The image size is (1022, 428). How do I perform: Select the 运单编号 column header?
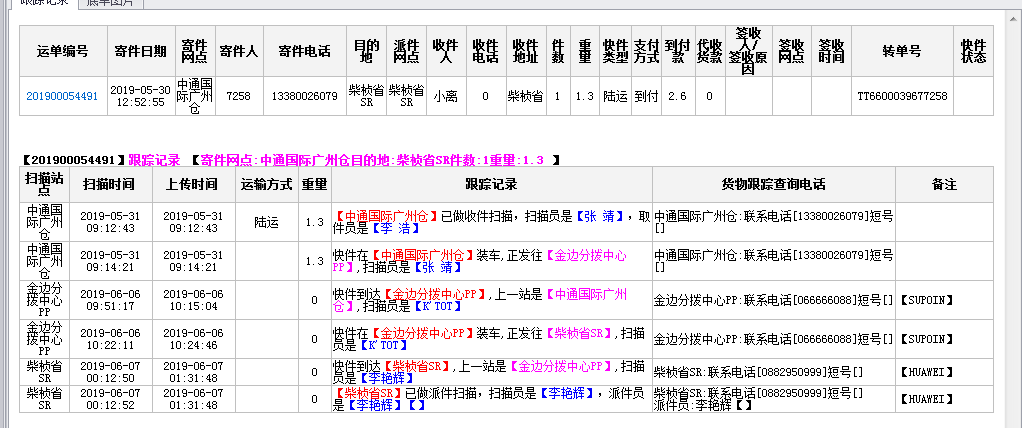63,51
